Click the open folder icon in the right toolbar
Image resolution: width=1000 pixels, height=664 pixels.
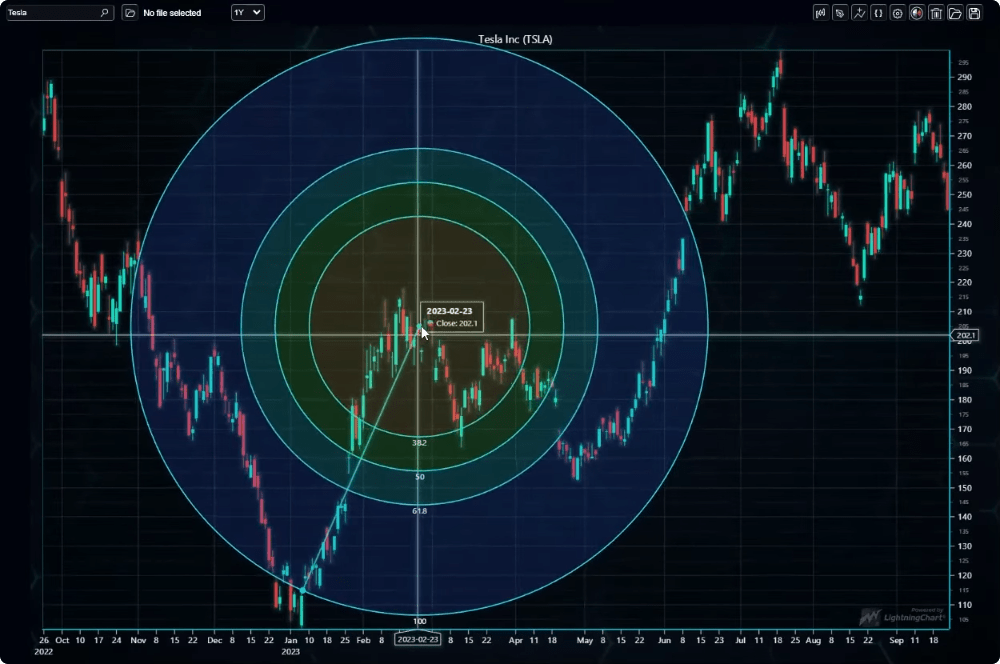click(x=955, y=13)
